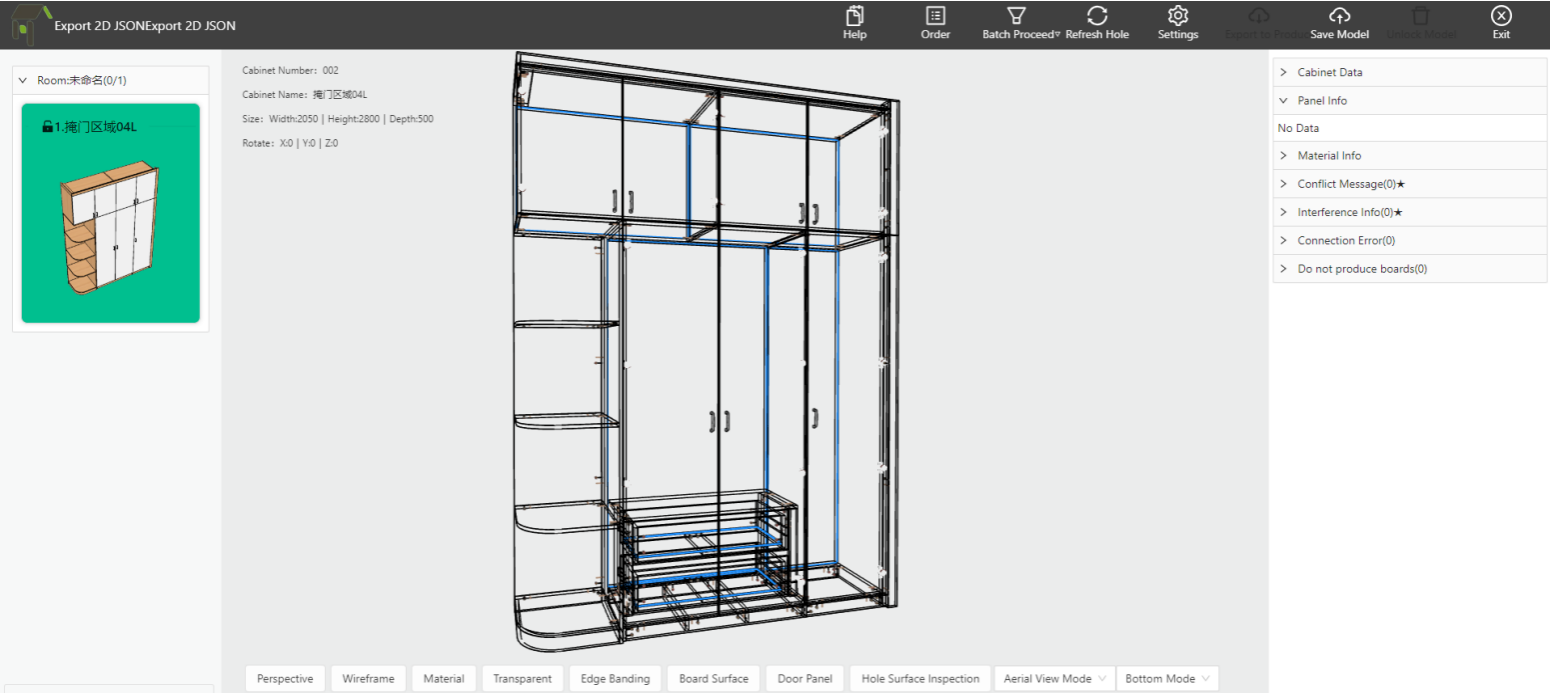The height and width of the screenshot is (694, 1551).
Task: Click the Exit icon
Action: click(x=1501, y=17)
